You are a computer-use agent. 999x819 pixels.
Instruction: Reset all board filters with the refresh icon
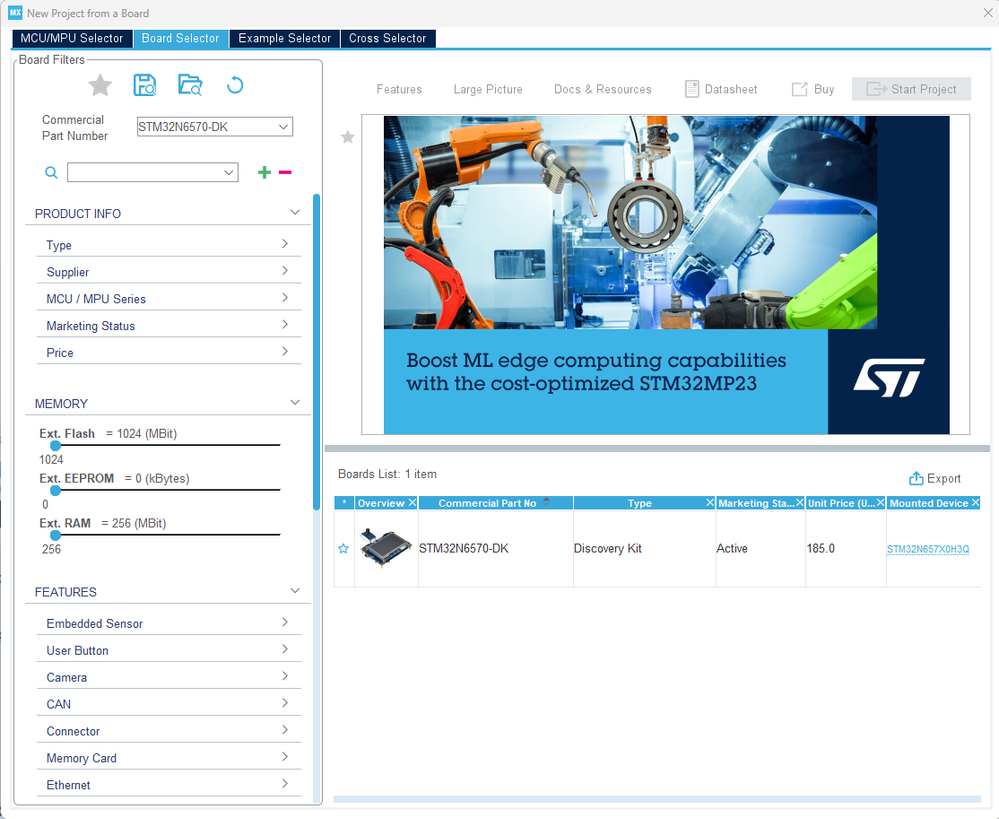pyautogui.click(x=235, y=85)
